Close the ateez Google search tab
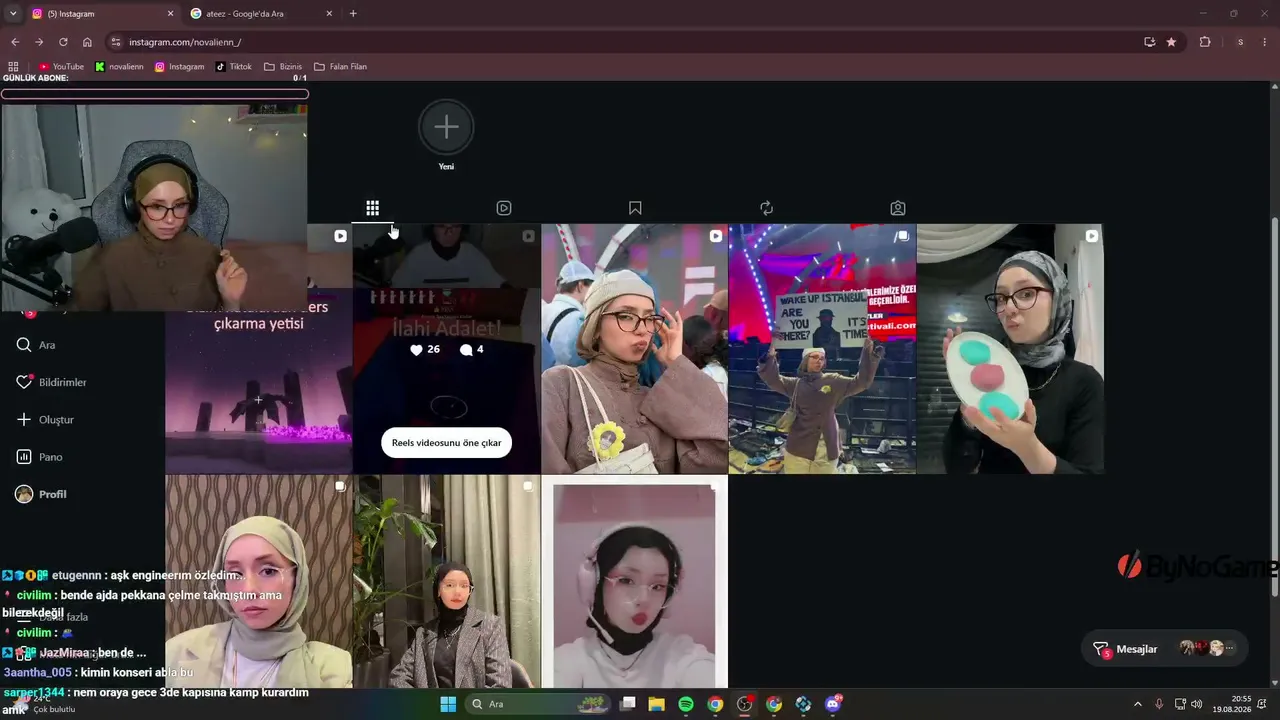 (x=329, y=14)
